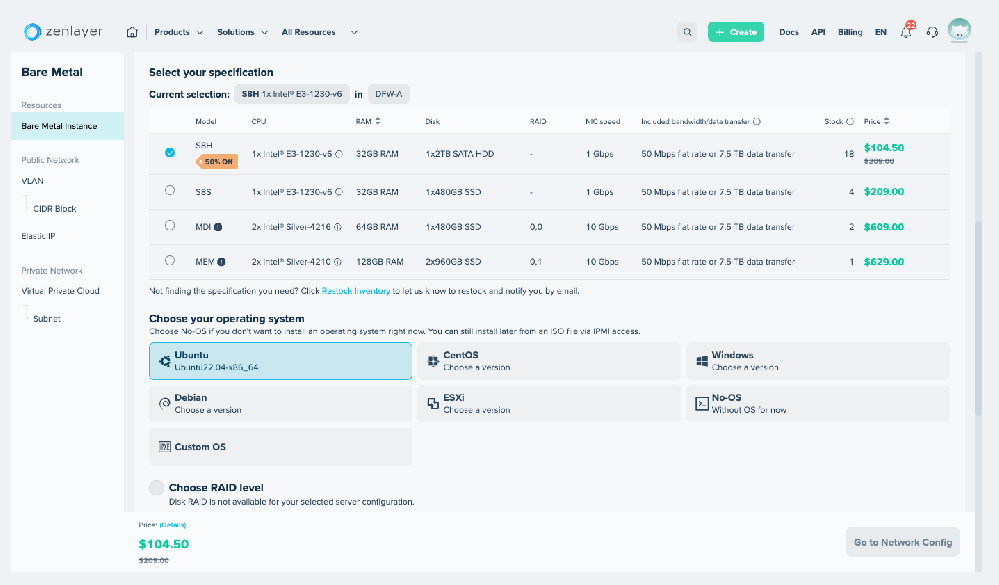Click the badge icon next to MEM
The height and width of the screenshot is (585, 999).
pyautogui.click(x=221, y=262)
